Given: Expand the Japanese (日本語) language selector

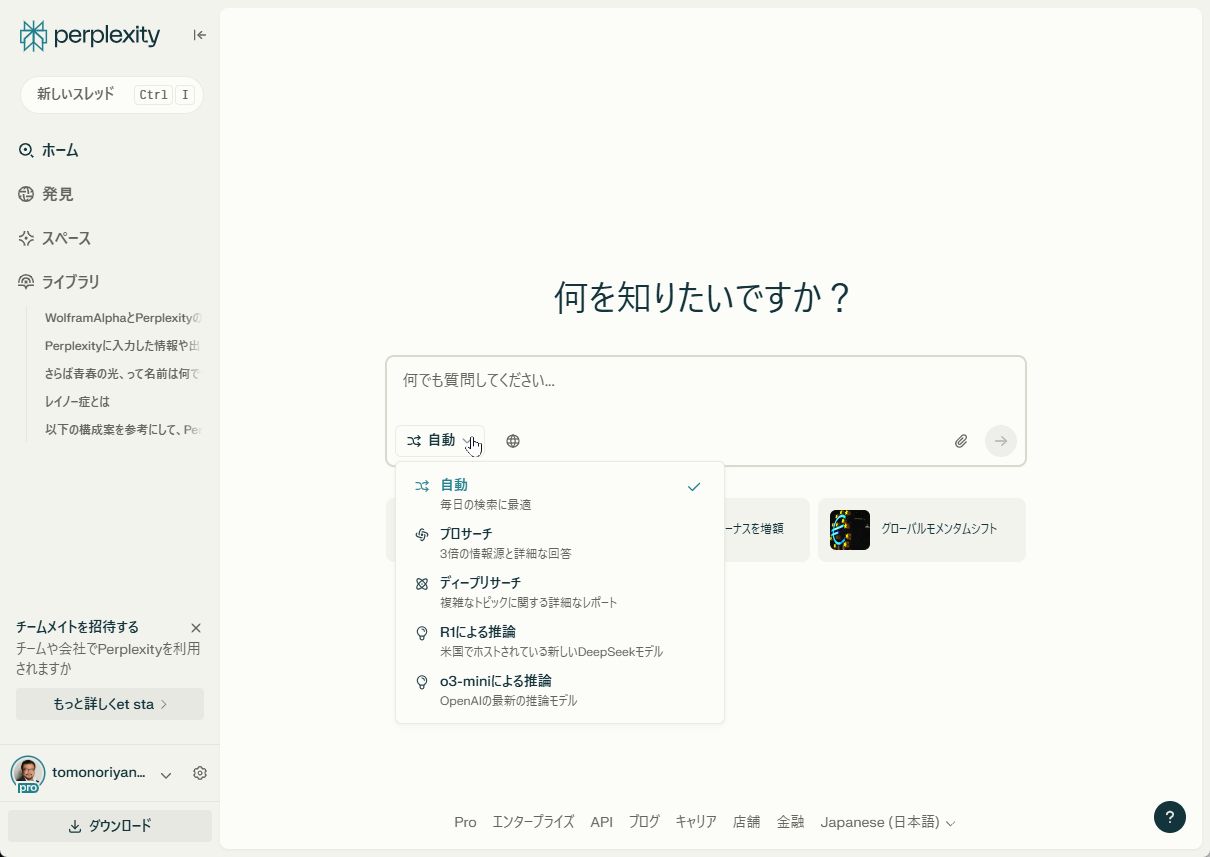Looking at the screenshot, I should 885,821.
